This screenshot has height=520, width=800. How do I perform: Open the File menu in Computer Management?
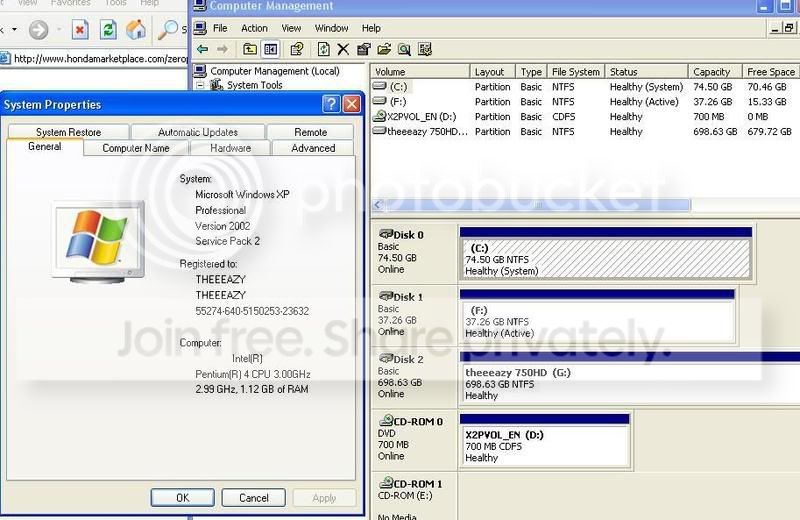point(220,28)
